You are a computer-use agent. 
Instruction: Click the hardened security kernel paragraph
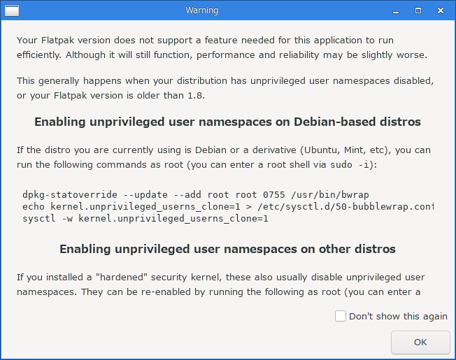click(x=221, y=285)
